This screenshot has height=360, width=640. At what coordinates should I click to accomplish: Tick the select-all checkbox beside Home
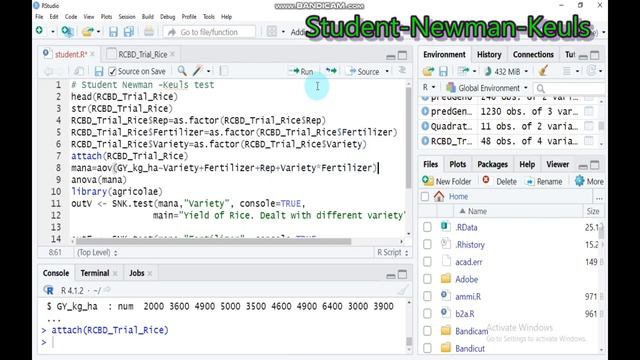pos(424,197)
